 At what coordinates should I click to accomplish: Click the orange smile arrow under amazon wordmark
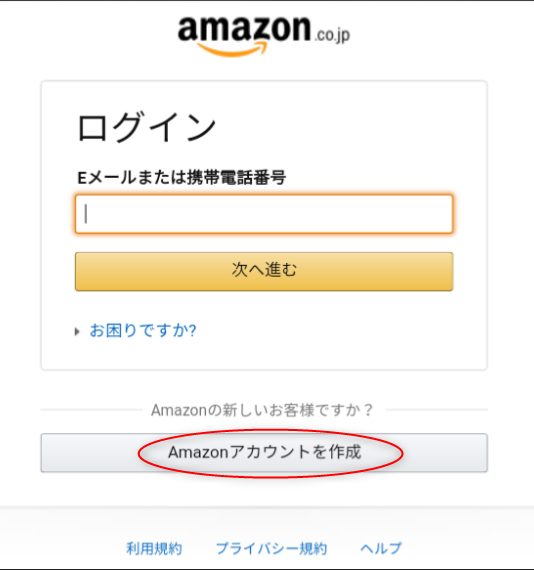[x=233, y=49]
